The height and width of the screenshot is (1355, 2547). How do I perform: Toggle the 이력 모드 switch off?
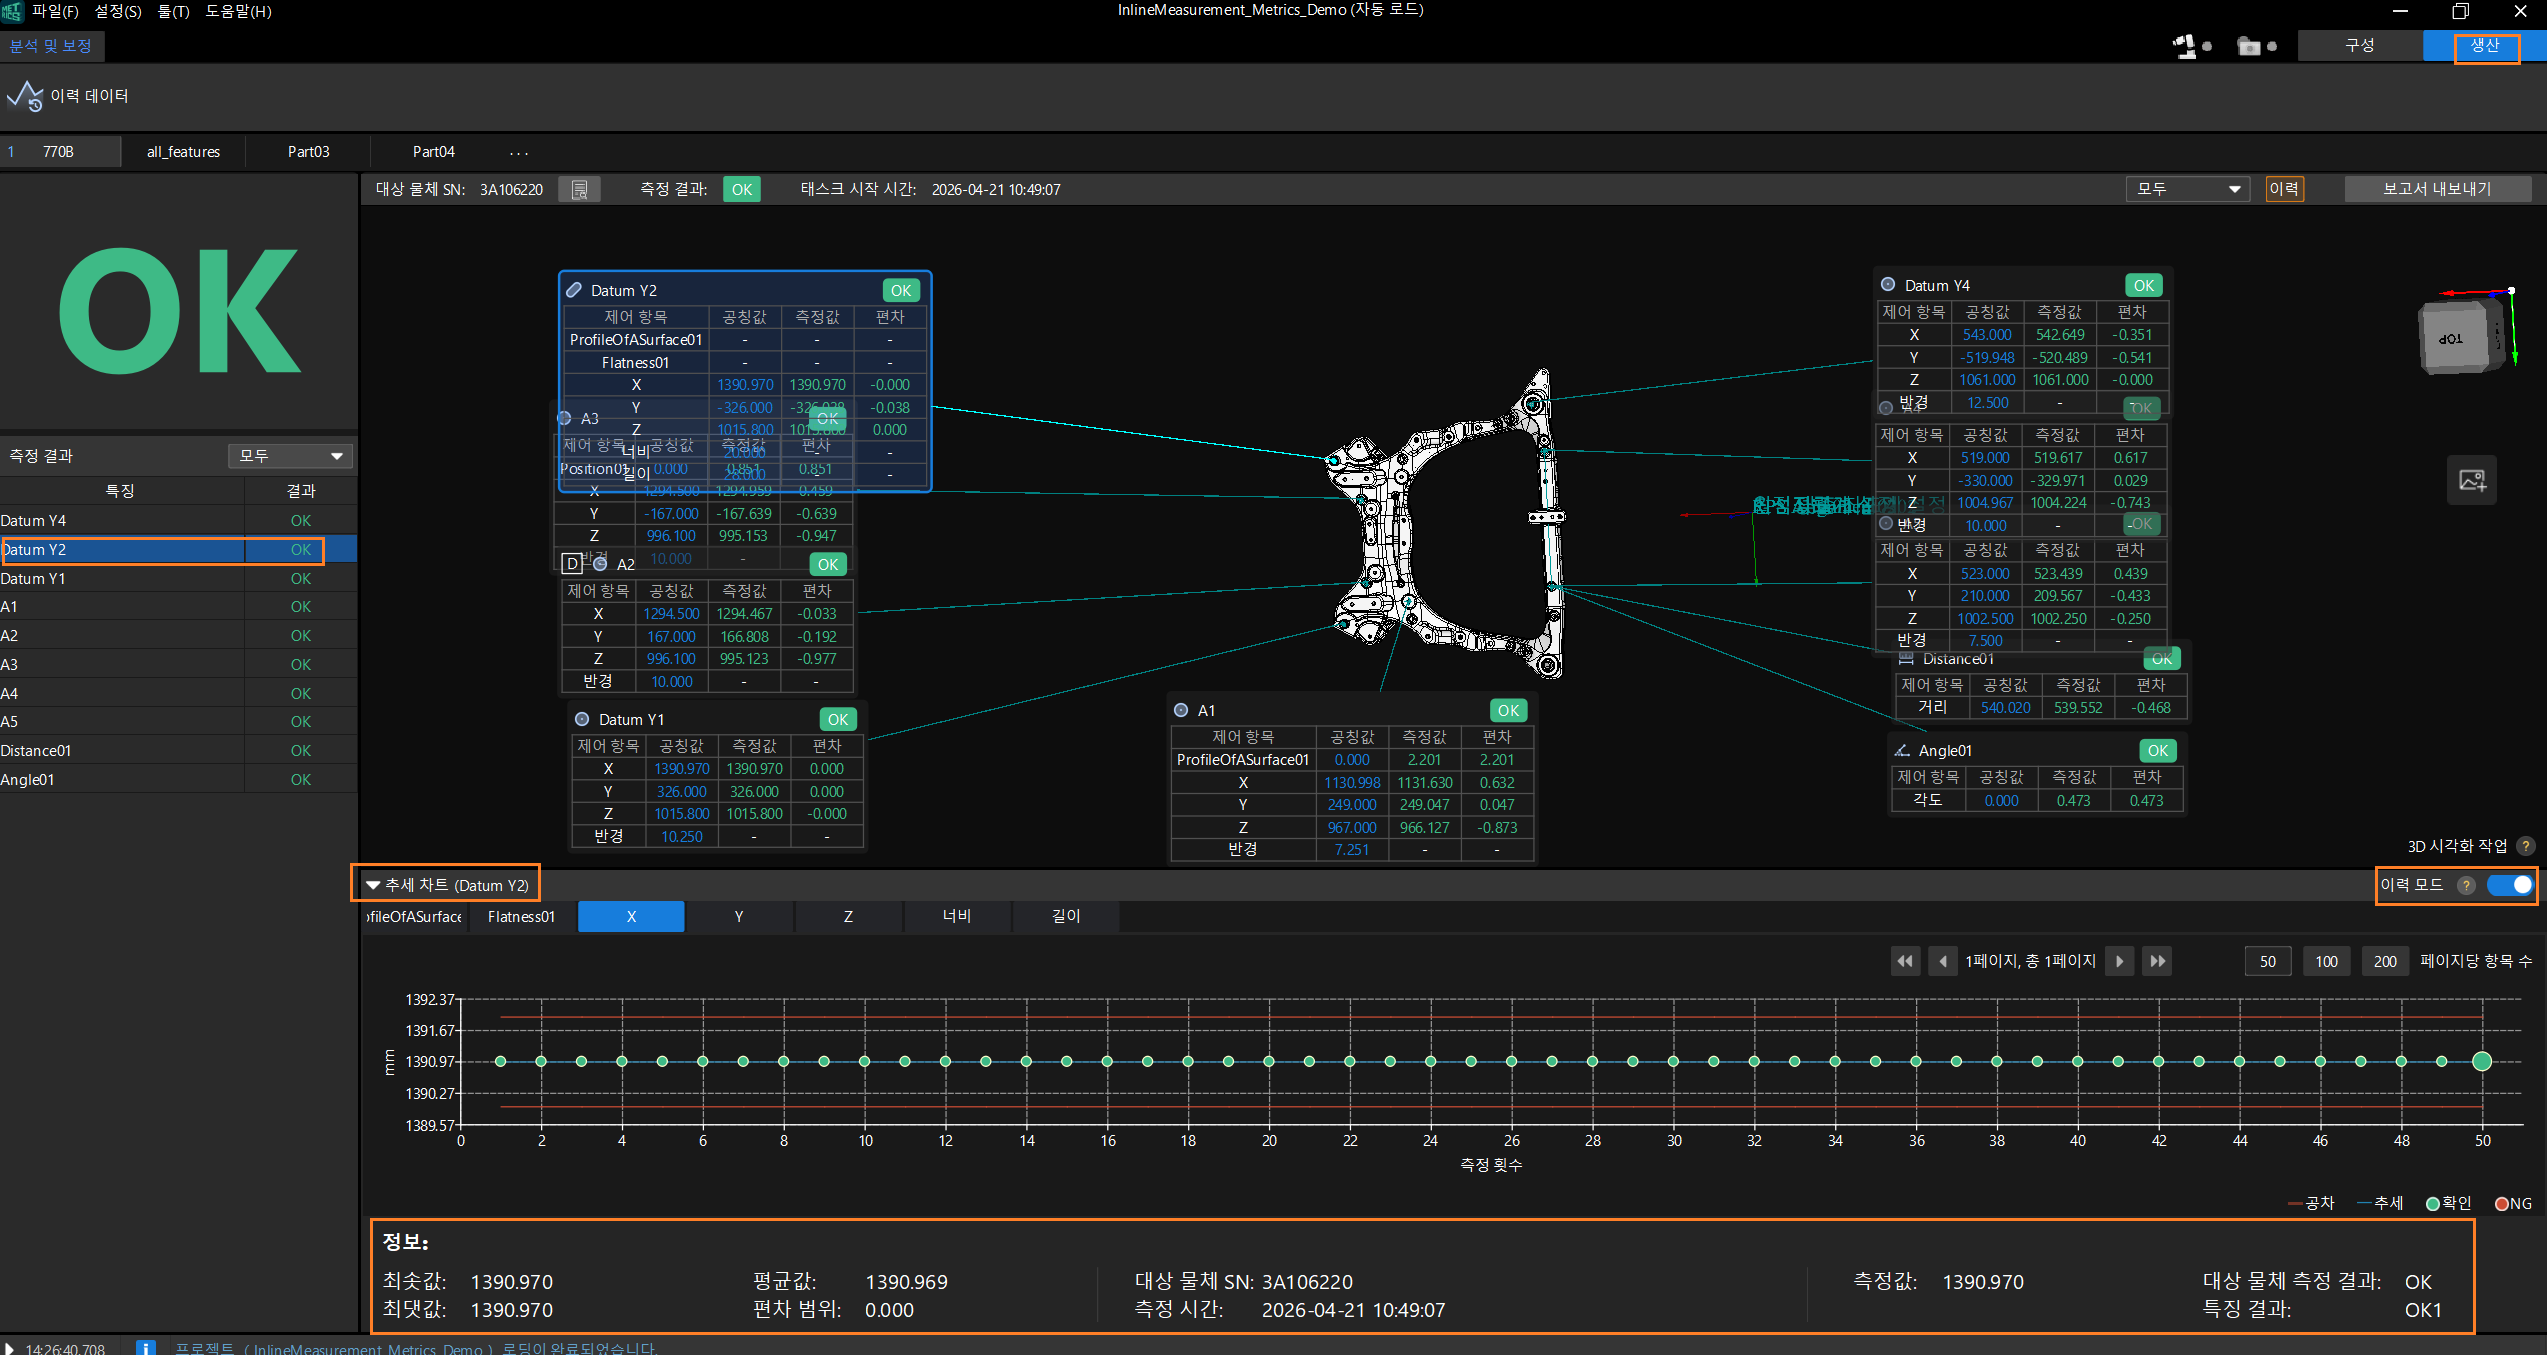pos(2509,885)
